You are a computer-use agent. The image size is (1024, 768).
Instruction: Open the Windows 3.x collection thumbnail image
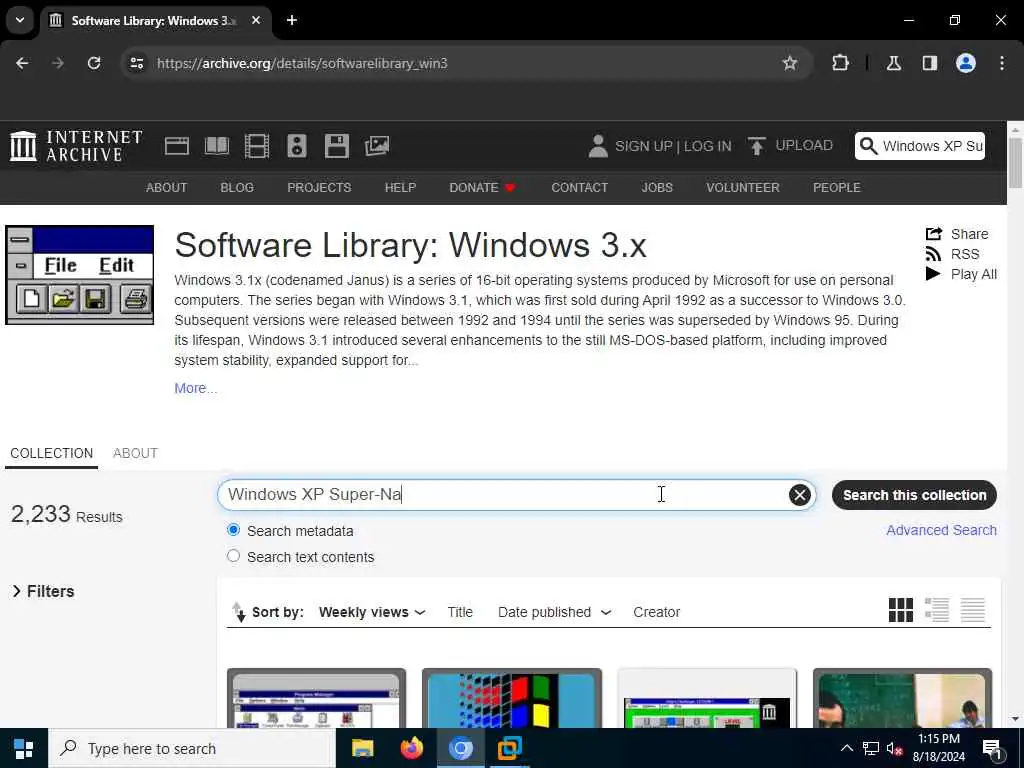[79, 275]
